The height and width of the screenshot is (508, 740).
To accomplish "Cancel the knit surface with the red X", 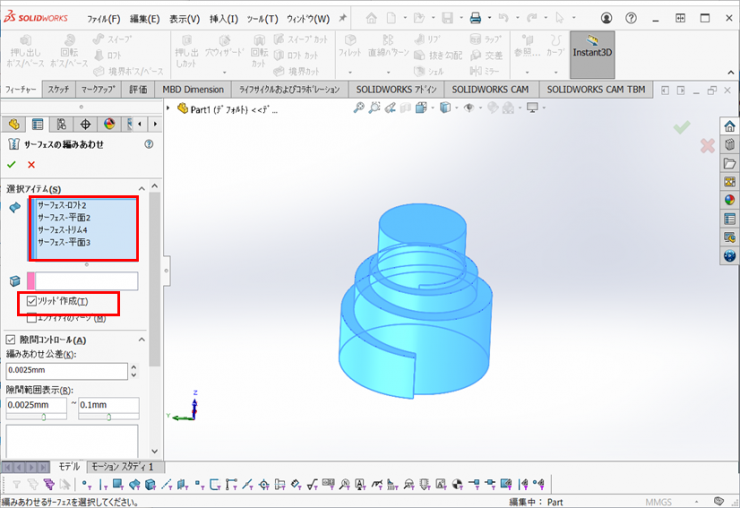I will pyautogui.click(x=31, y=164).
